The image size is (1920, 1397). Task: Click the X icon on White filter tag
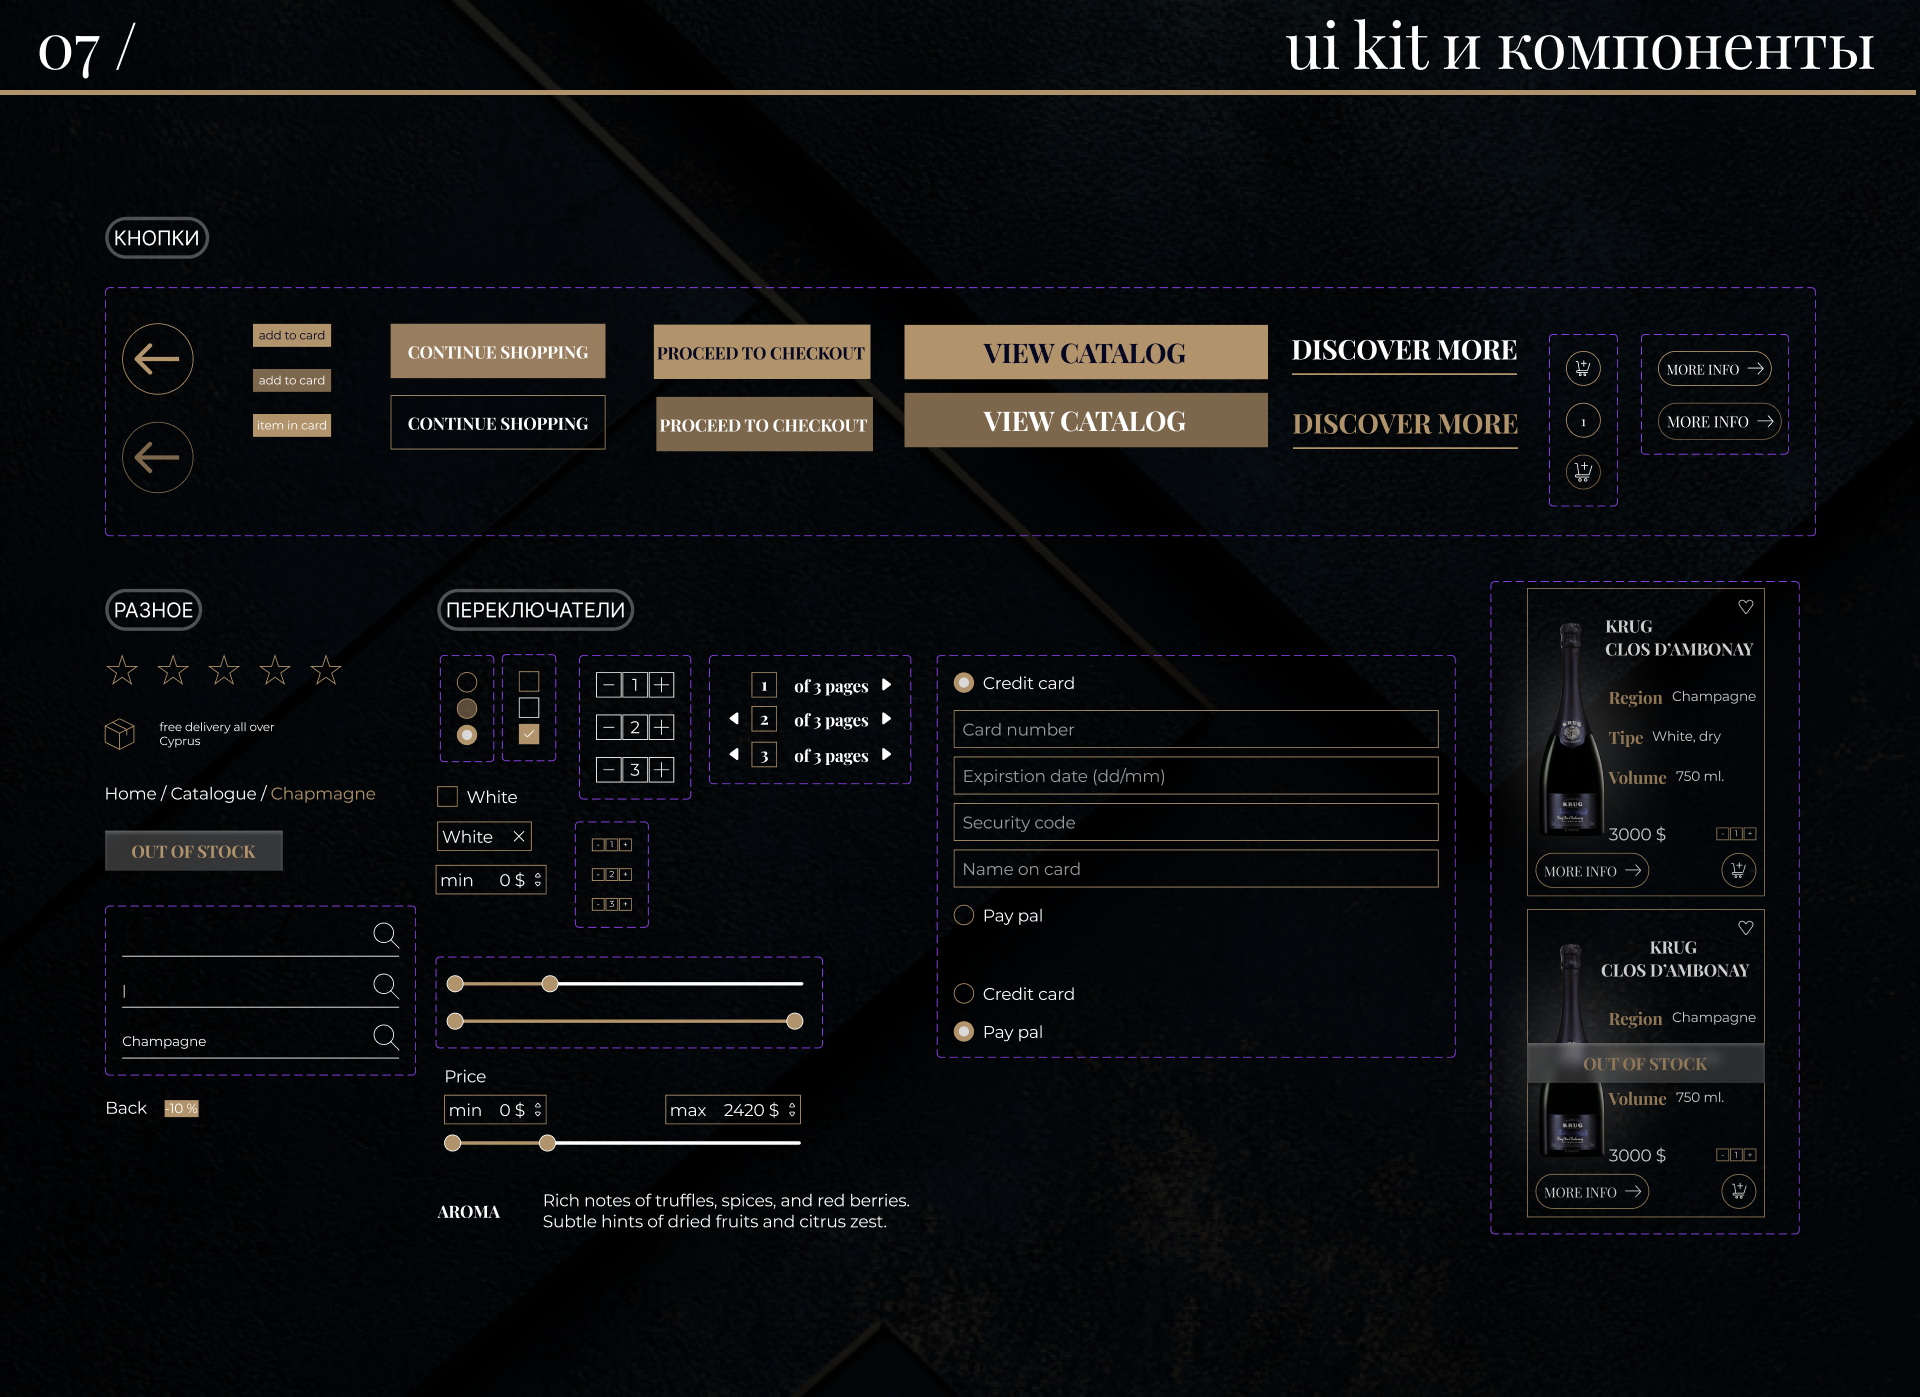coord(519,836)
